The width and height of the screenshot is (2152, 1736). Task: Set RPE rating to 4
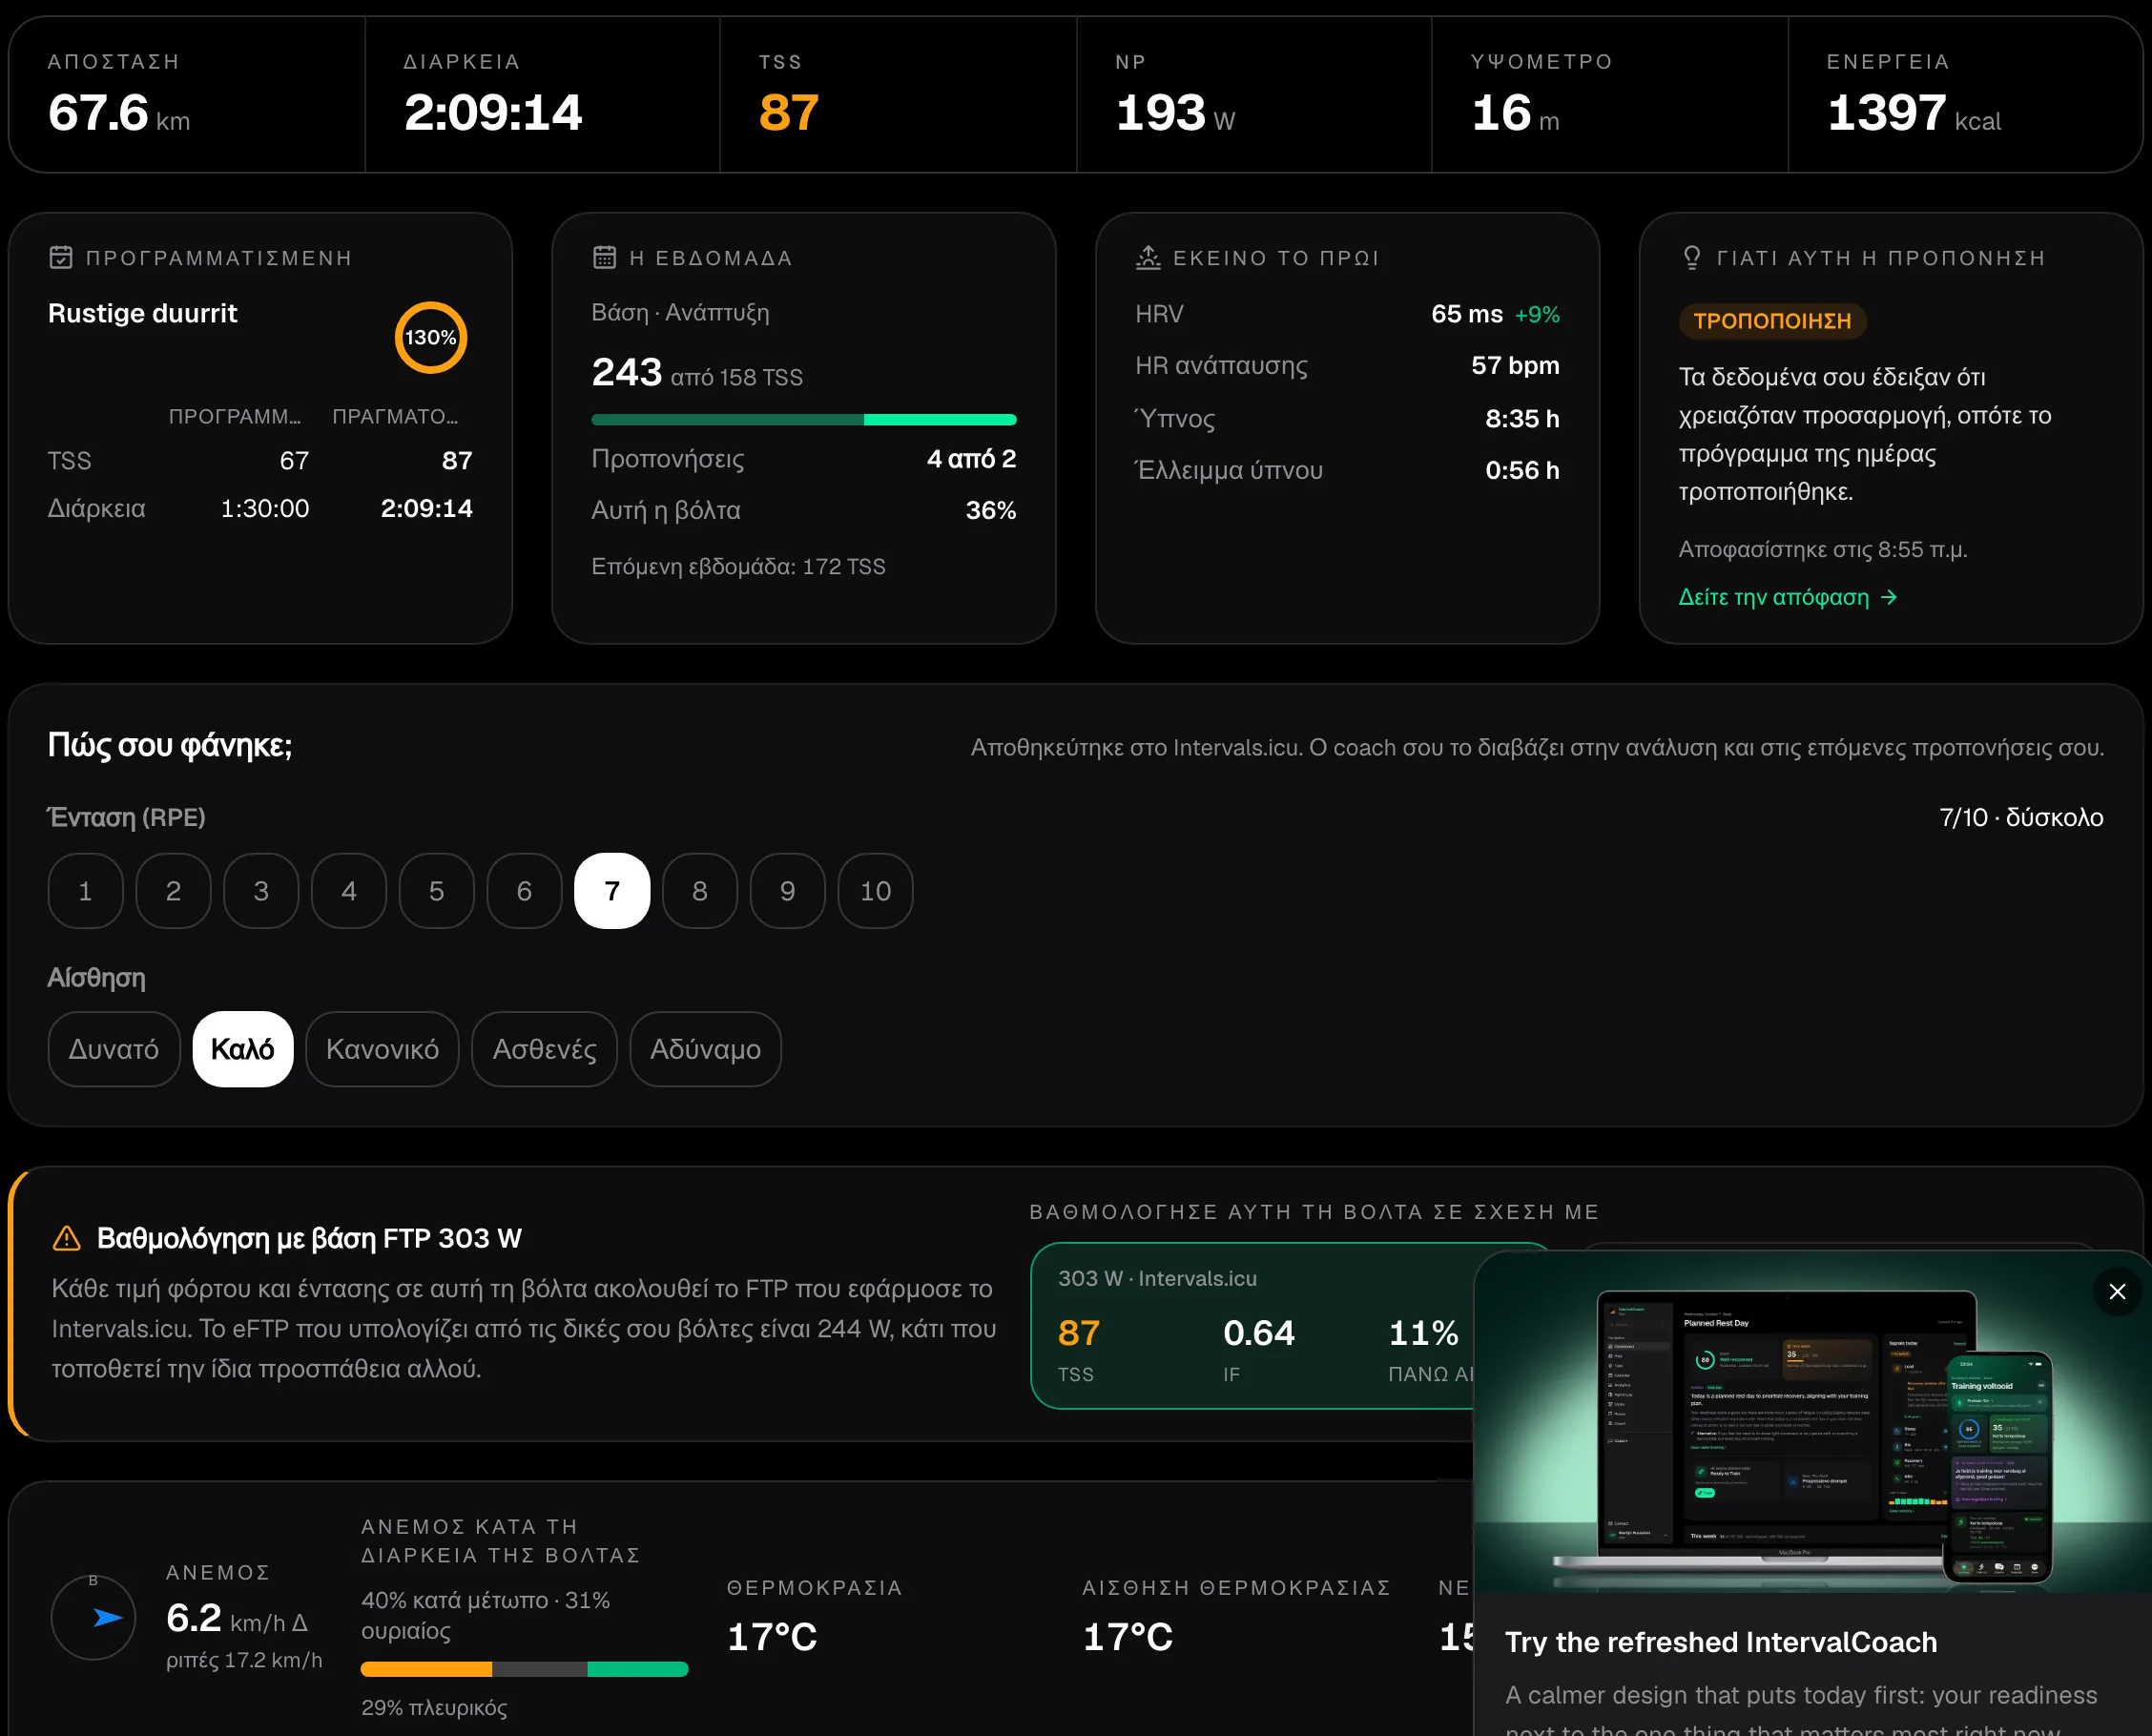[x=349, y=891]
